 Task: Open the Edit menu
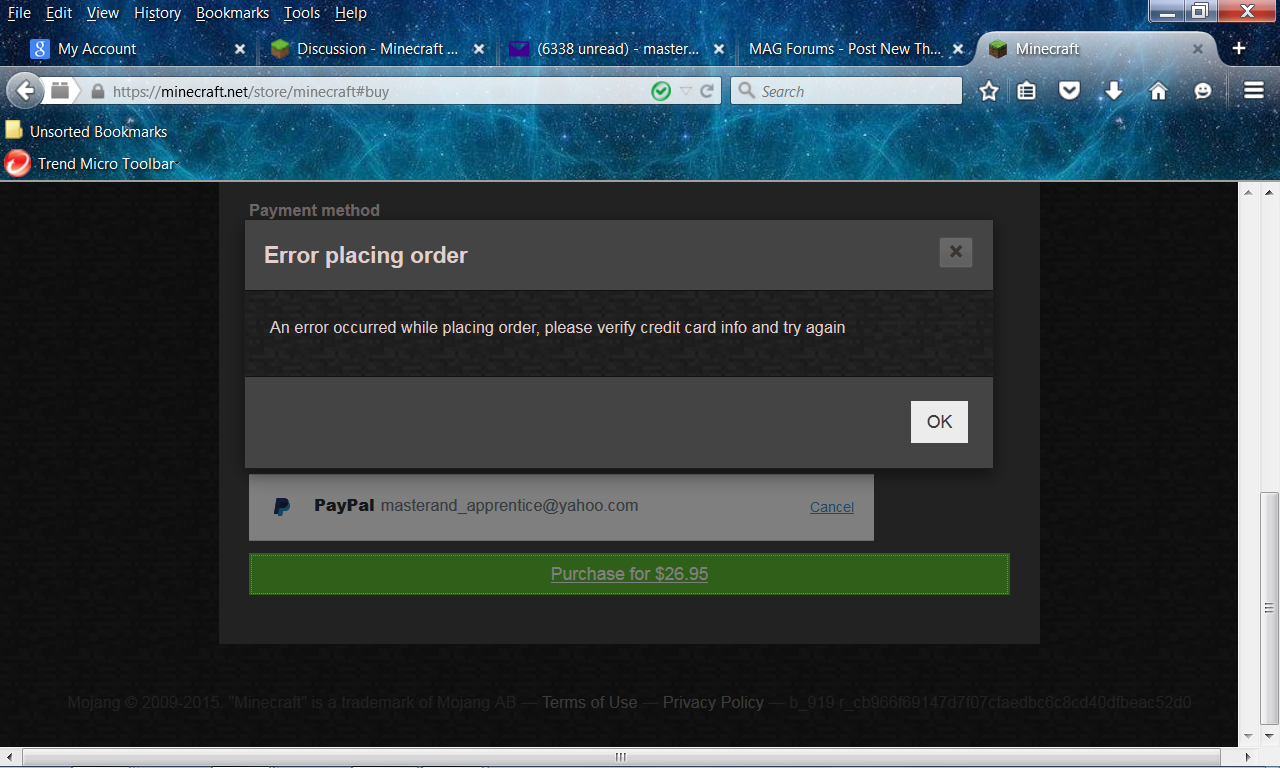(58, 13)
